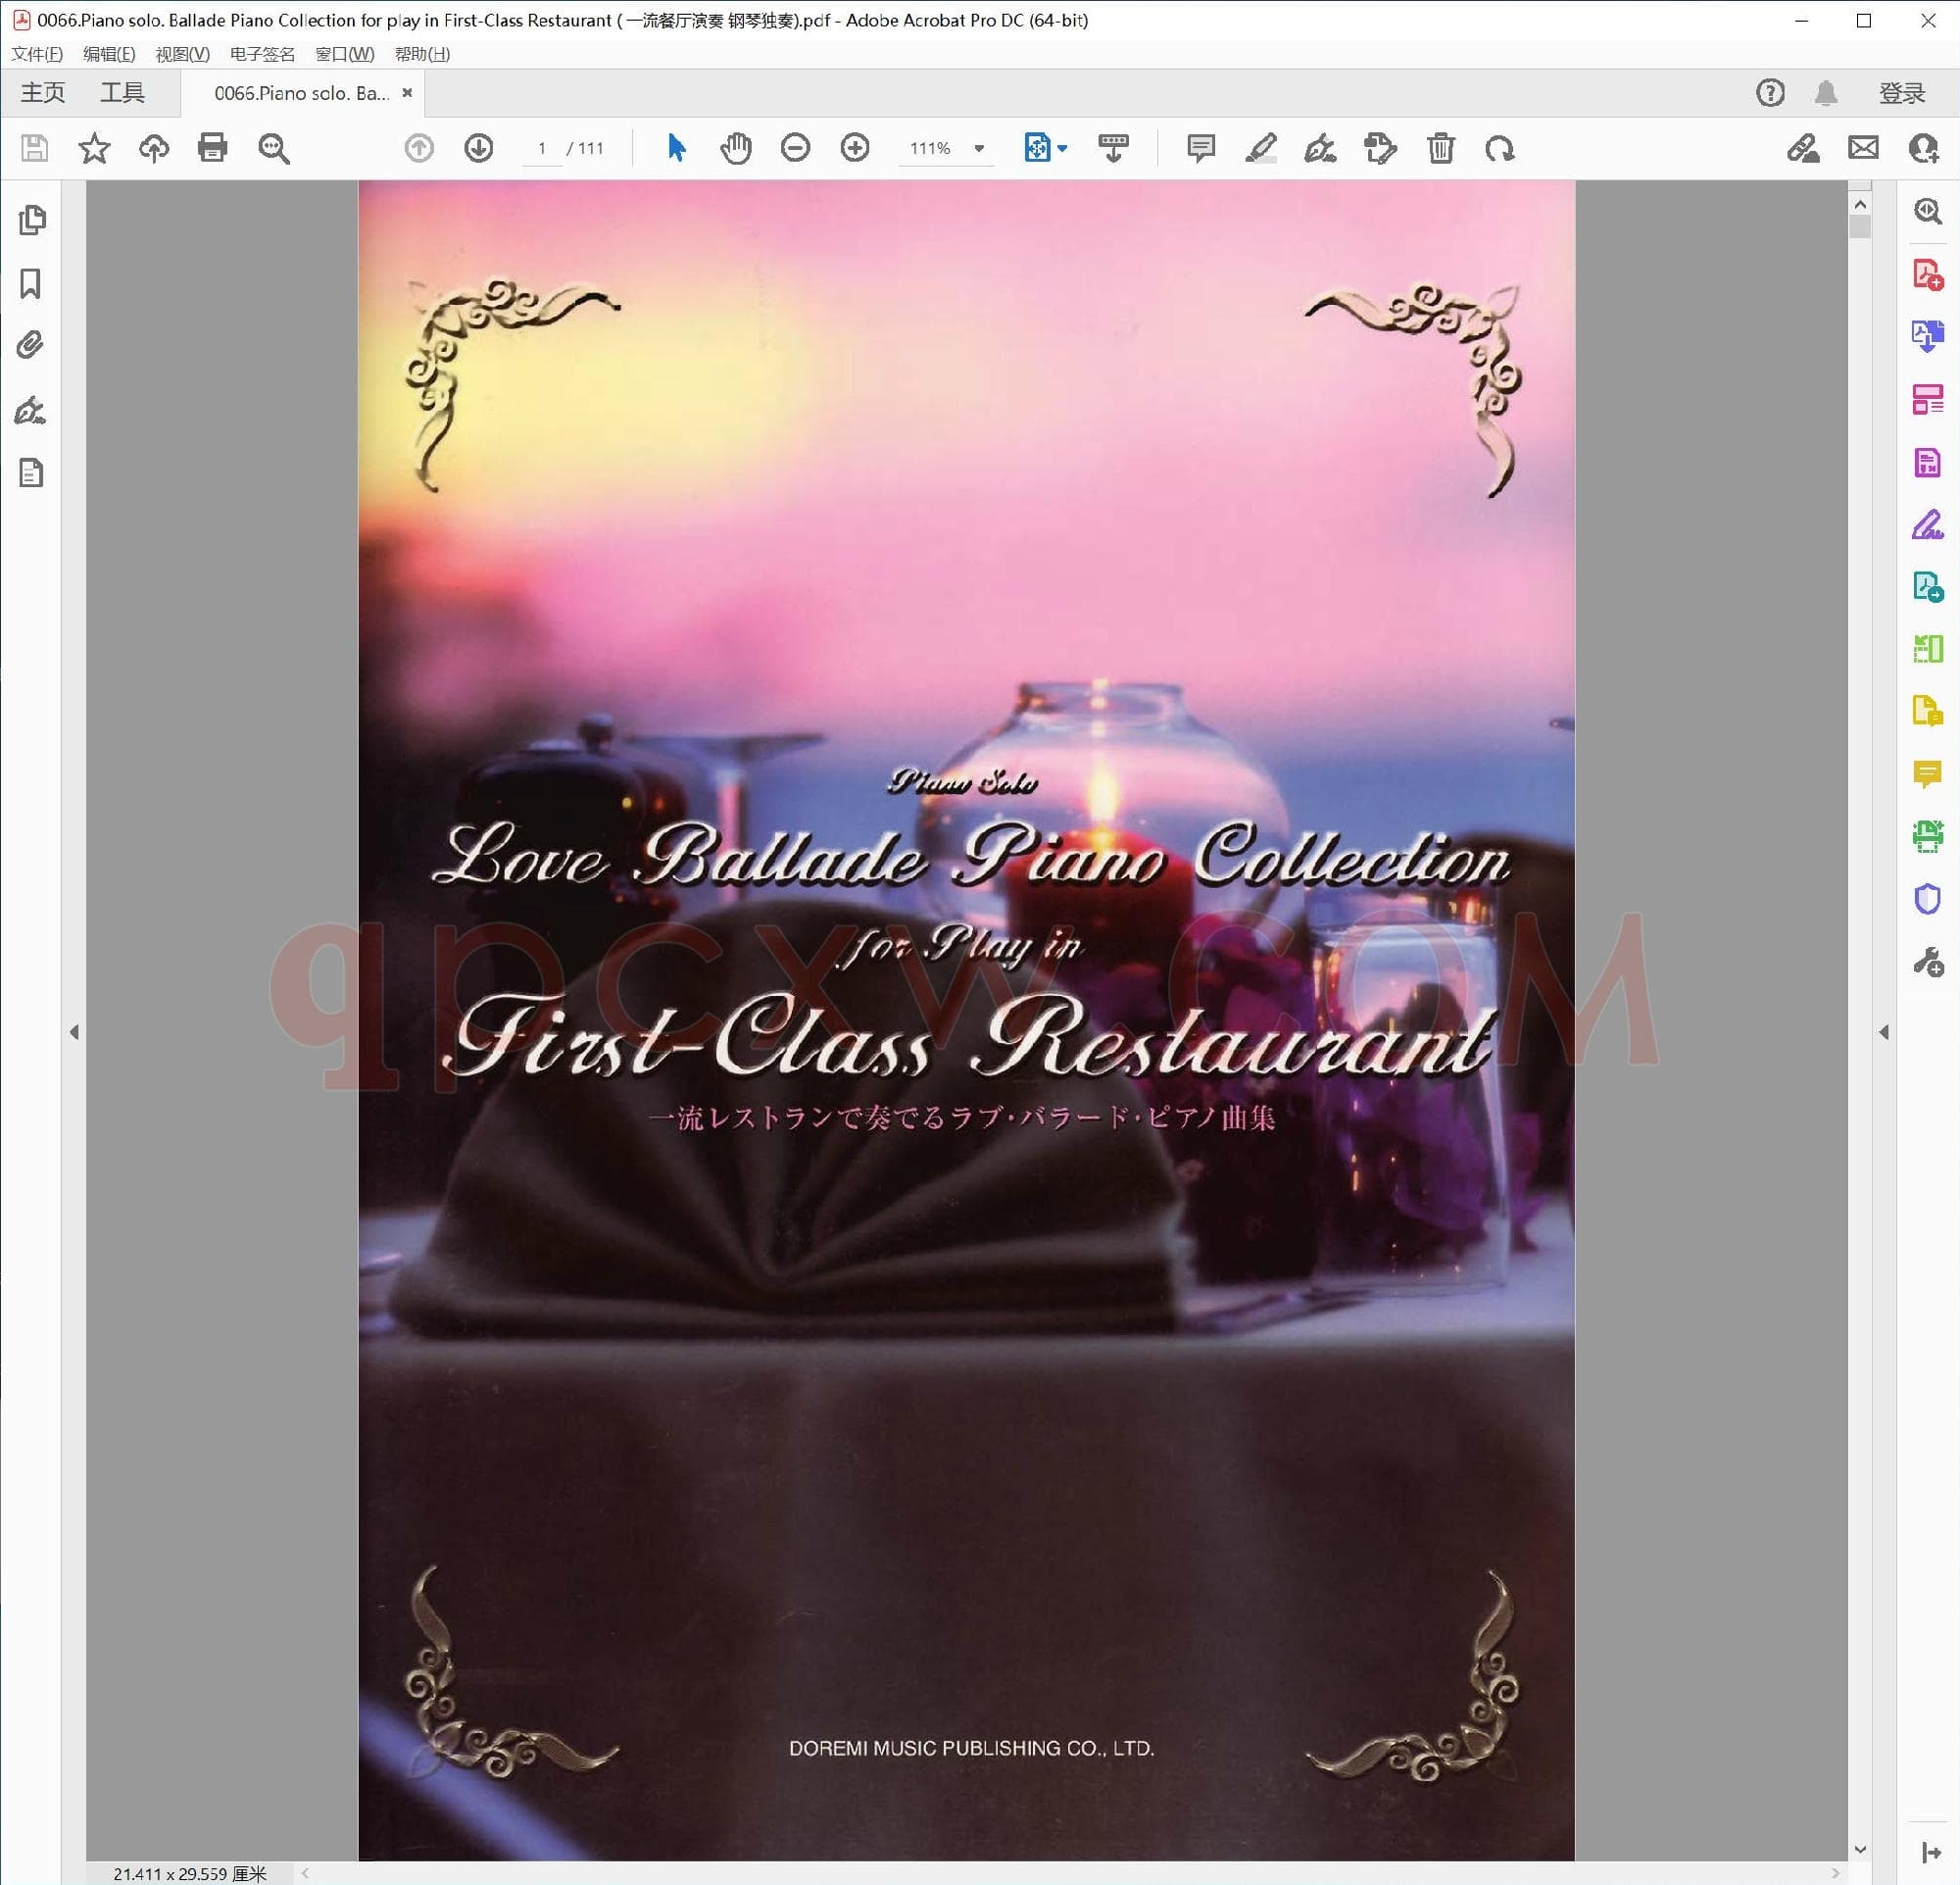Image resolution: width=1960 pixels, height=1885 pixels.
Task: Switch to the 工具 tab
Action: 122,93
